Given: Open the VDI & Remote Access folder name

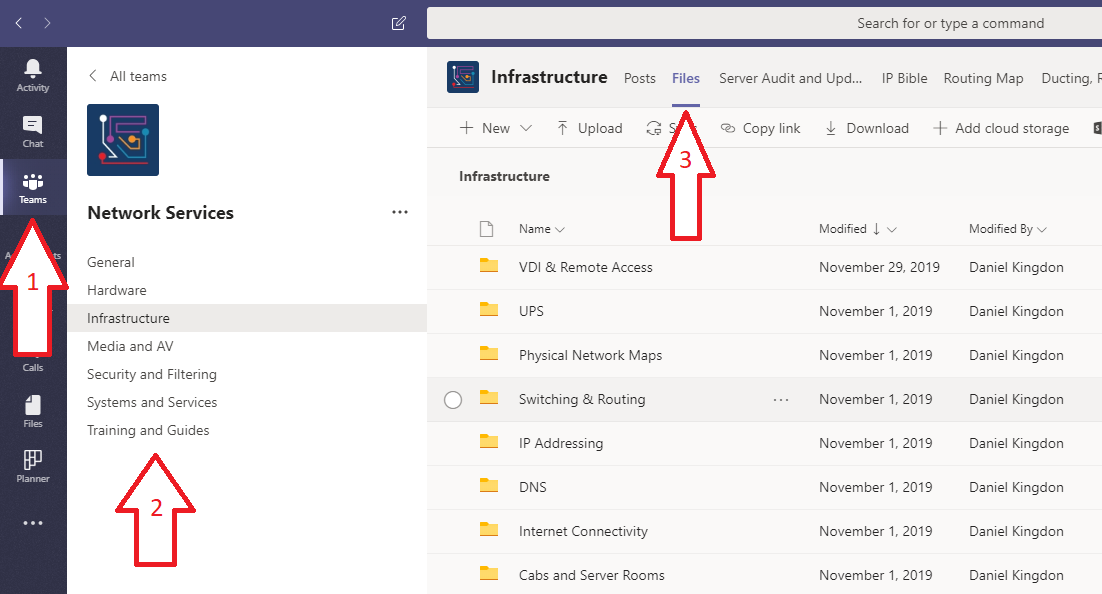Looking at the screenshot, I should click(585, 267).
